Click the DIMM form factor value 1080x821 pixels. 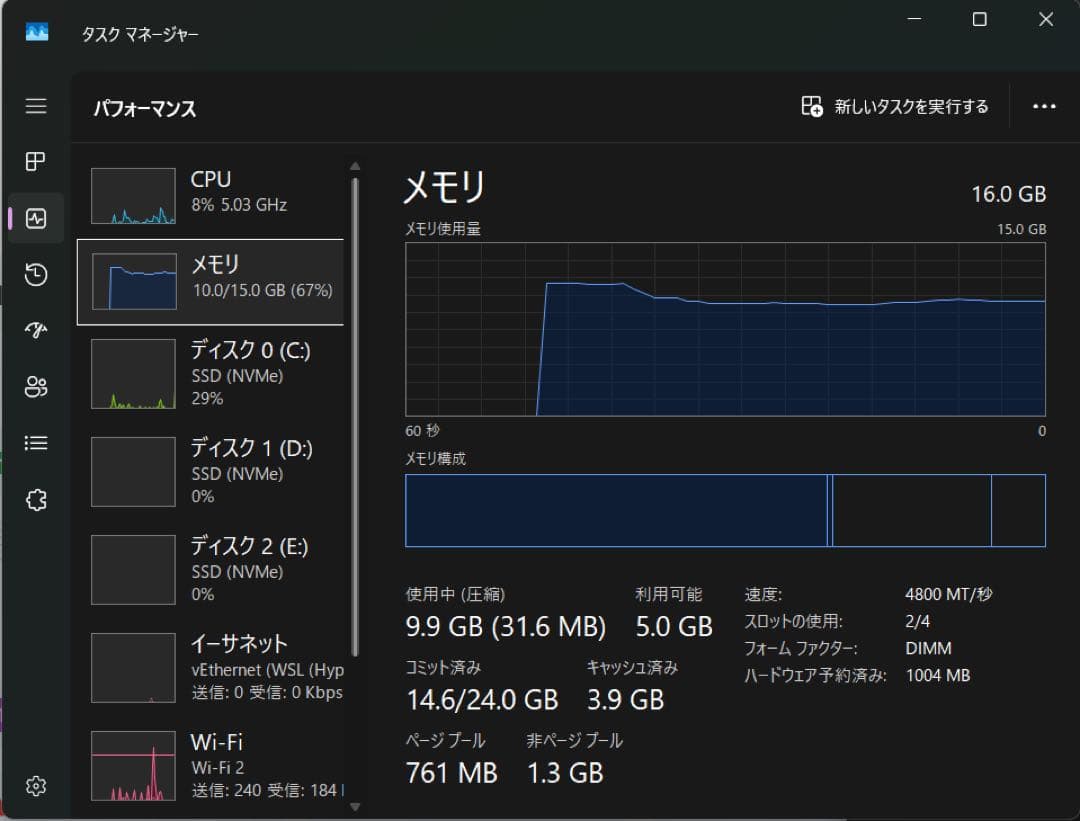click(x=928, y=648)
